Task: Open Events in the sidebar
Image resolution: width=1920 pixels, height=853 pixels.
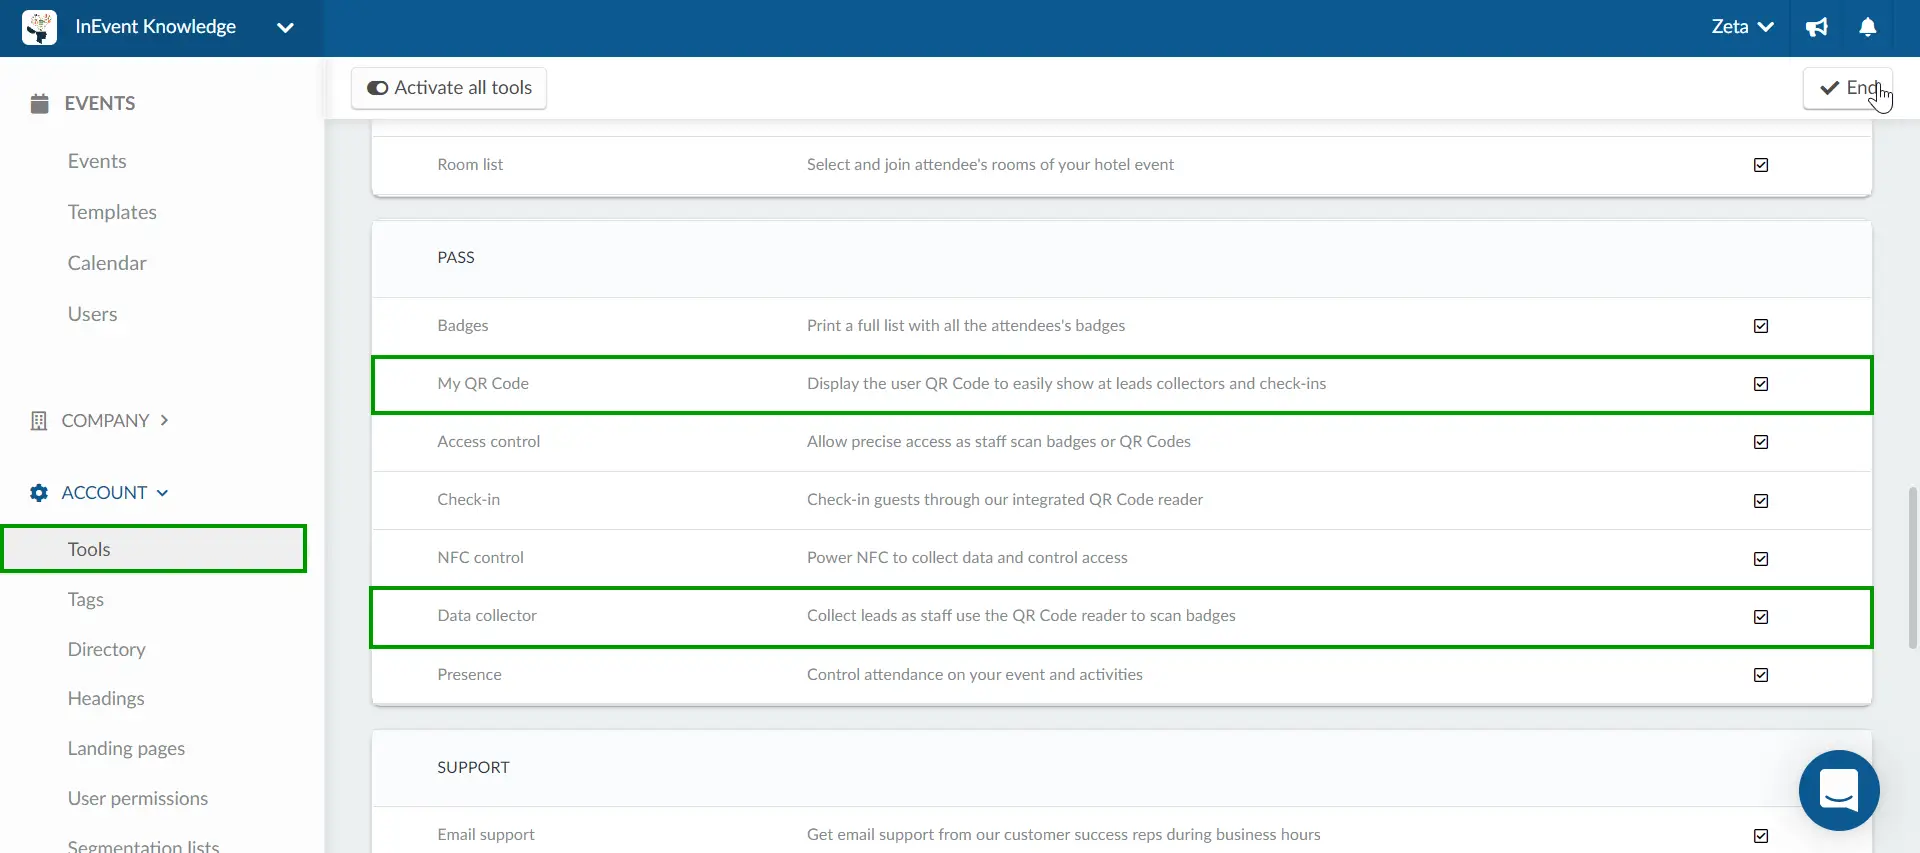Action: (x=97, y=161)
